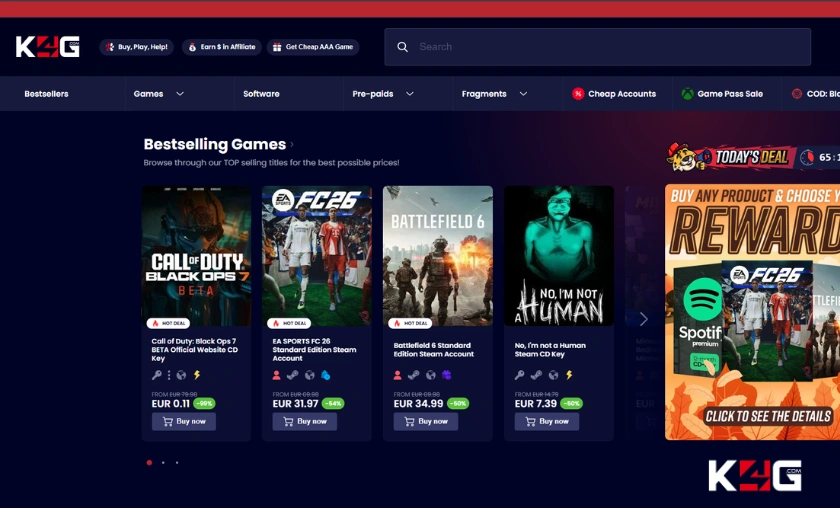Open the Software menu item
Image resolution: width=840 pixels, height=508 pixels.
[x=261, y=94]
